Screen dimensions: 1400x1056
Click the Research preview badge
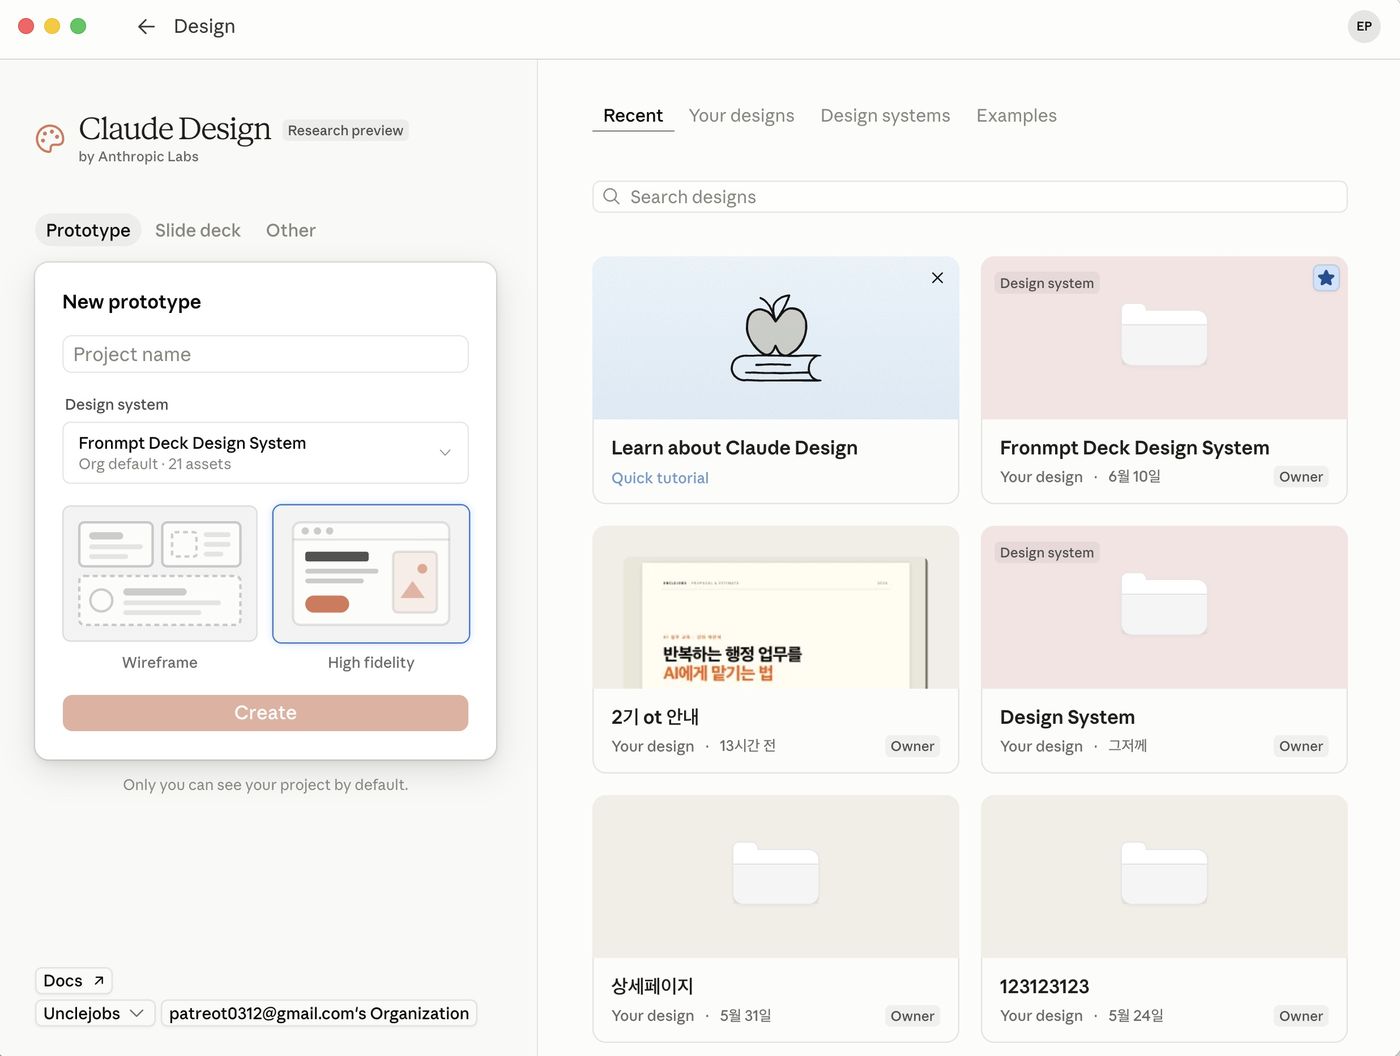pos(345,130)
